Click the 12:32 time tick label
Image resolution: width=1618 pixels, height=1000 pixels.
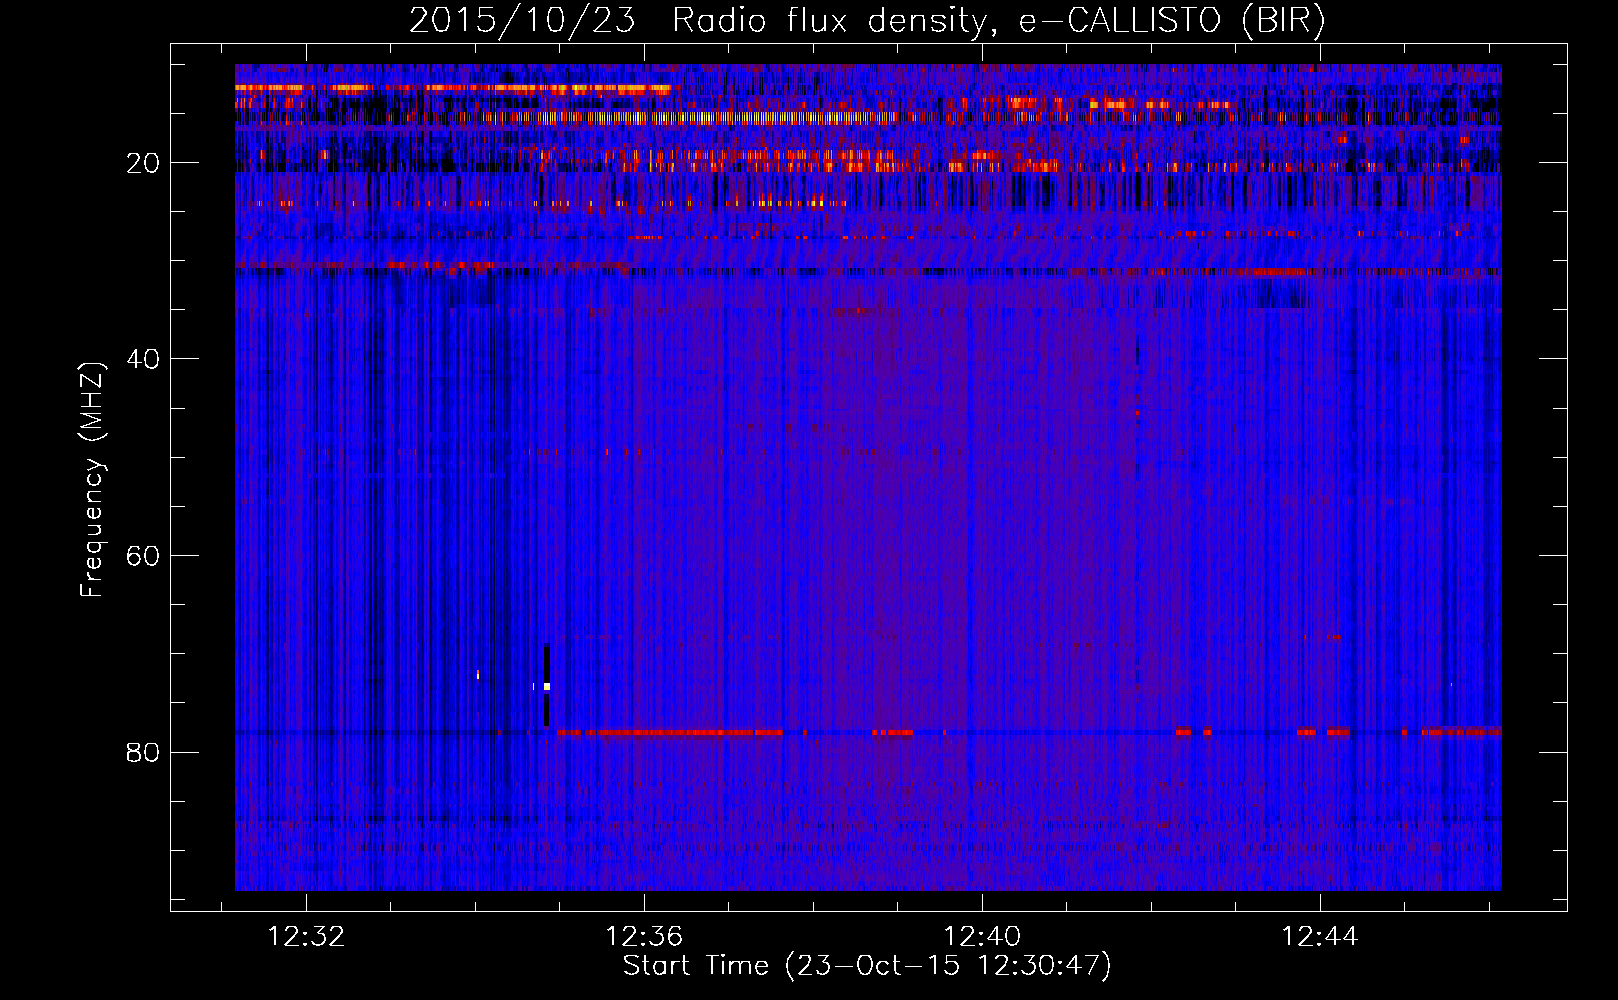306,936
